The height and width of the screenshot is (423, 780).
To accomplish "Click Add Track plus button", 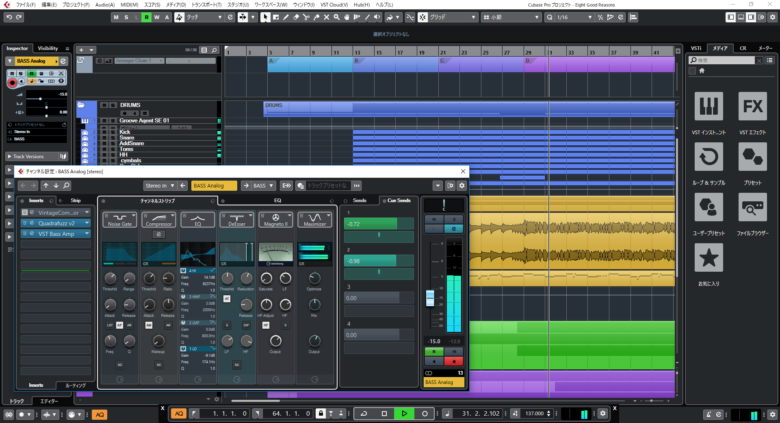I will coord(81,50).
